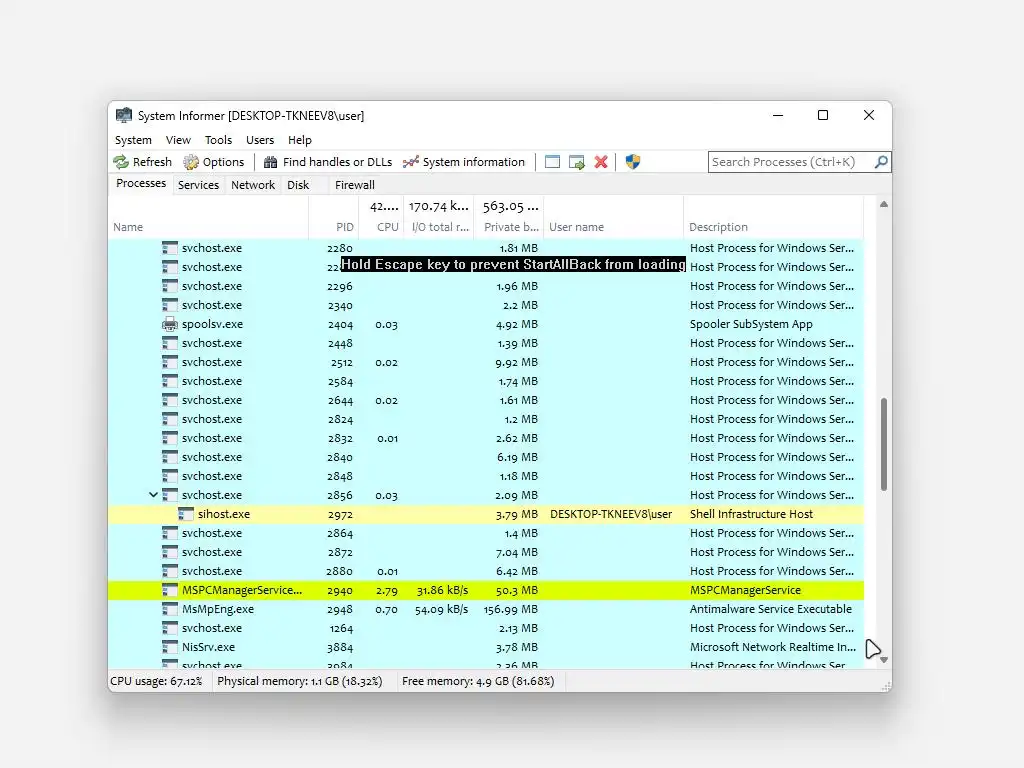This screenshot has height=768, width=1024.
Task: Sort by the Description column header
Action: click(x=773, y=227)
